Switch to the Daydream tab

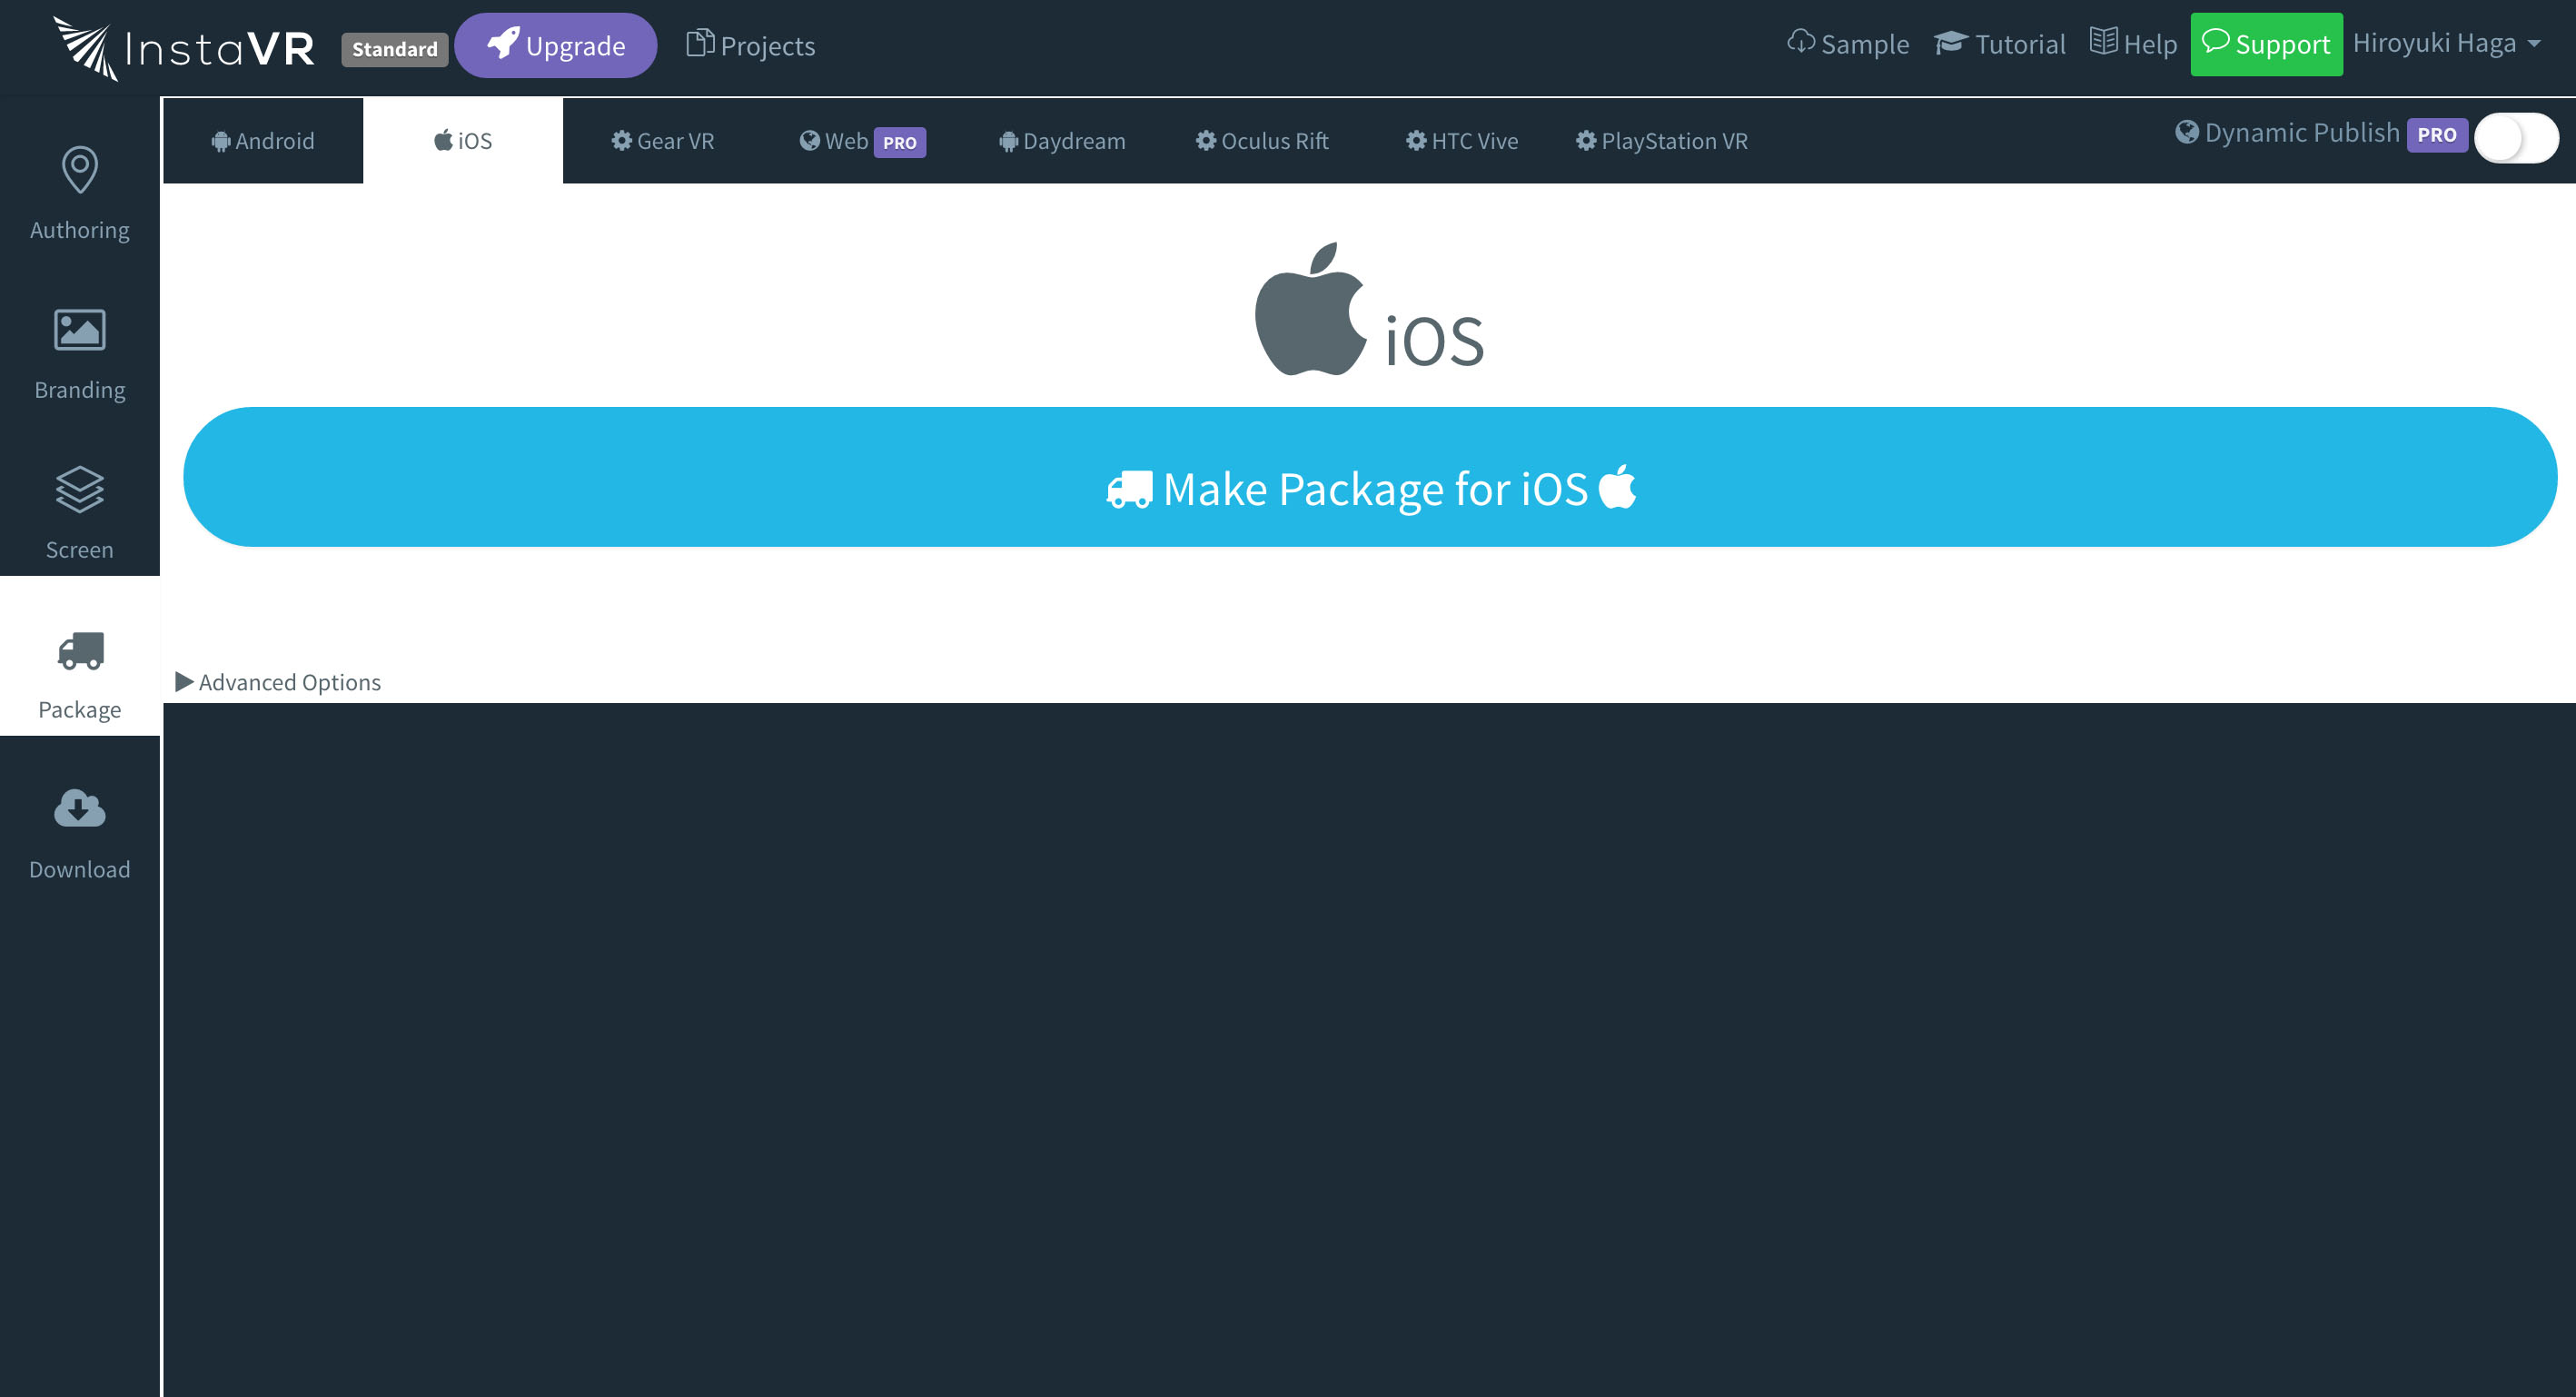point(1063,141)
